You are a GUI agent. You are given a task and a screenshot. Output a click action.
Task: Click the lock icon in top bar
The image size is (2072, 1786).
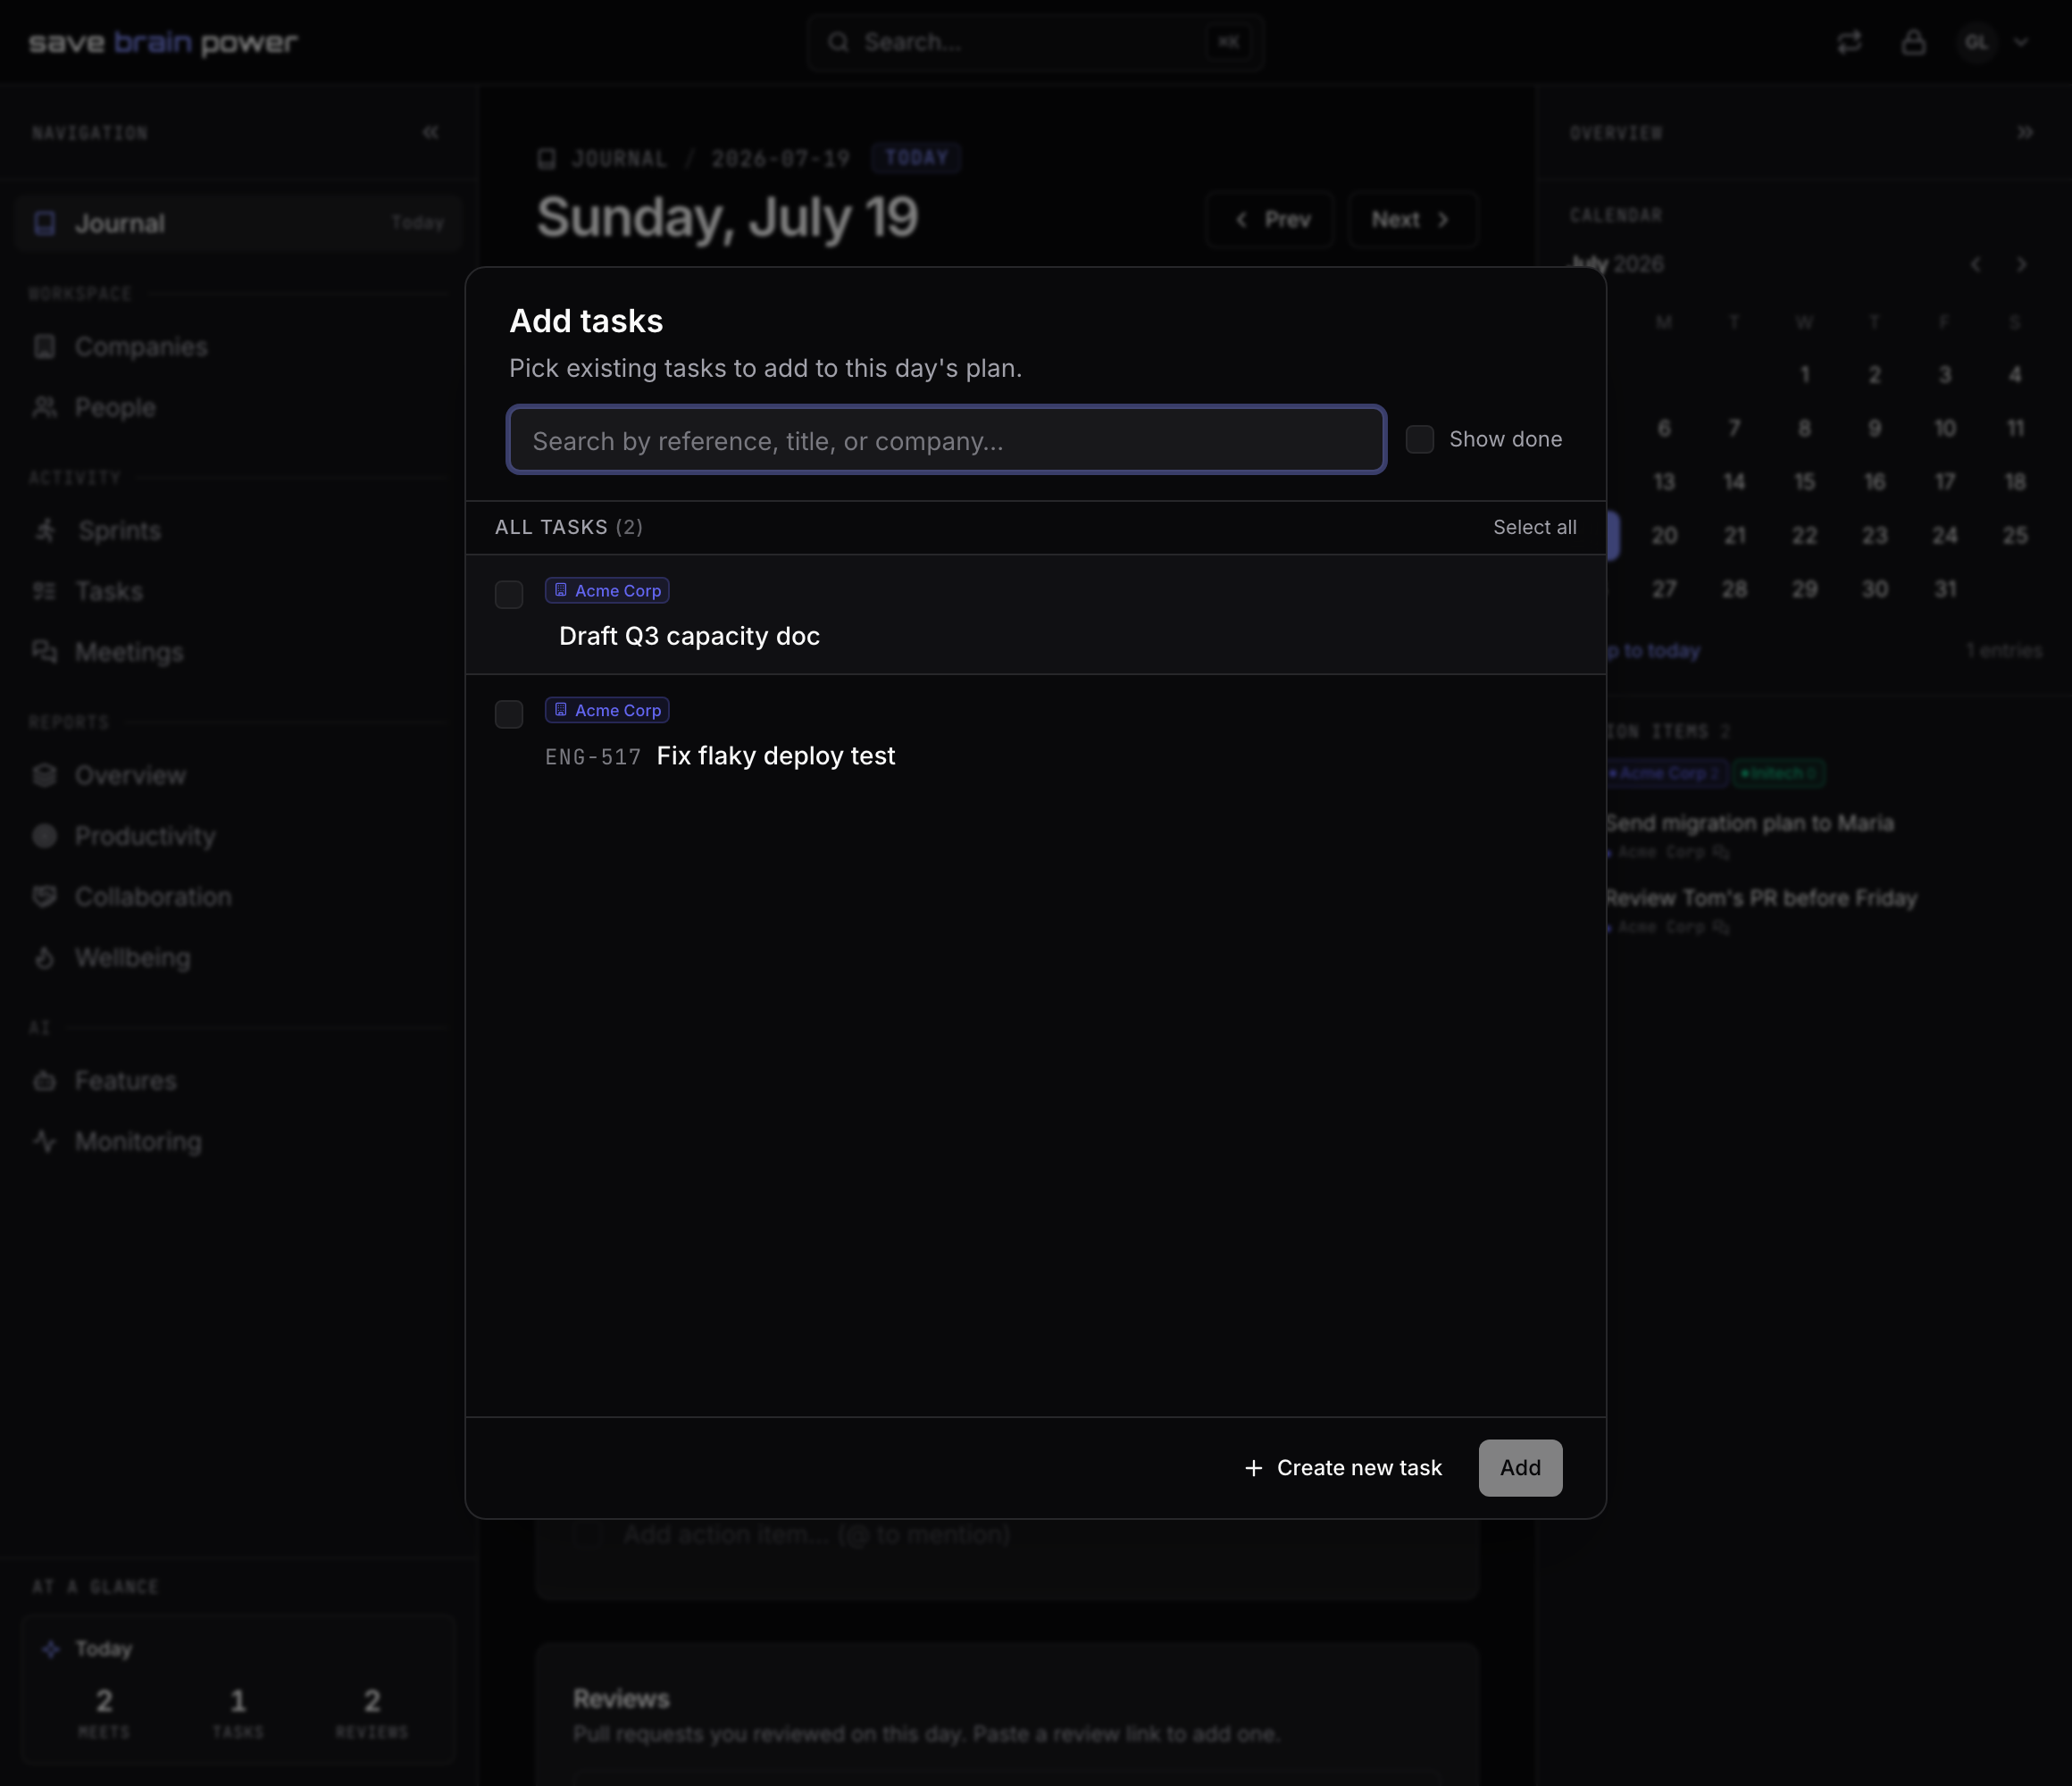pyautogui.click(x=1913, y=42)
